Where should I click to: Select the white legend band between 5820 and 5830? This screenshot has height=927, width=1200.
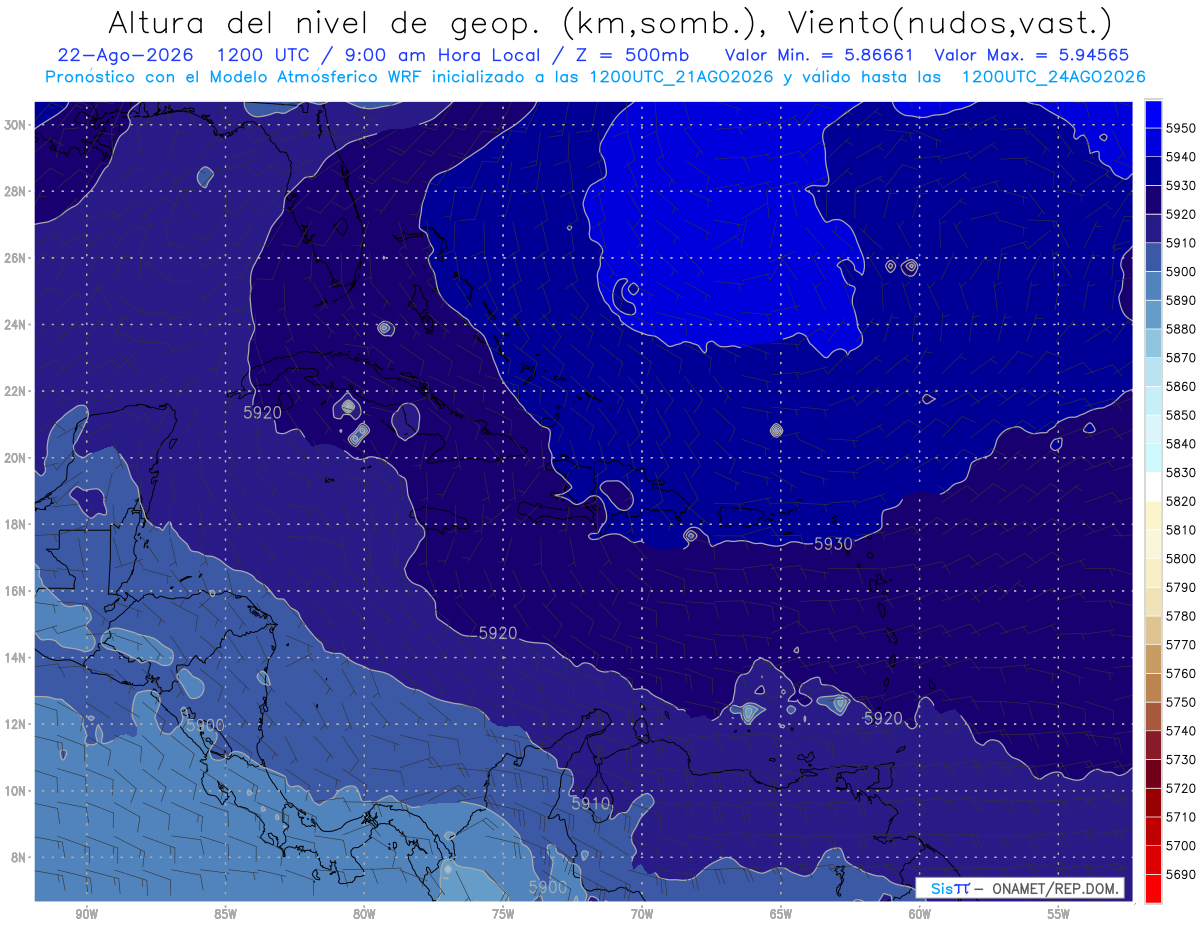coord(1152,486)
